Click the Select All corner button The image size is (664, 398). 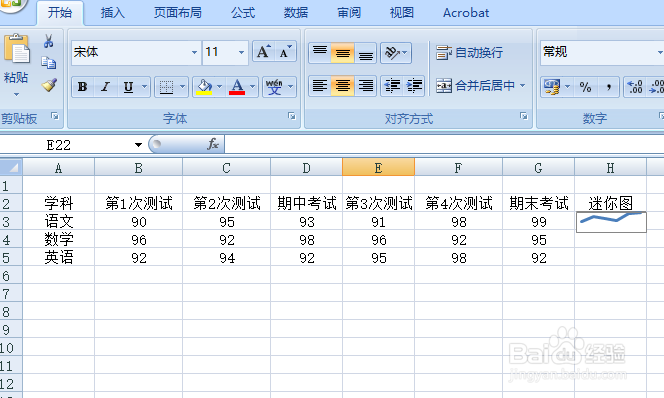point(11,167)
